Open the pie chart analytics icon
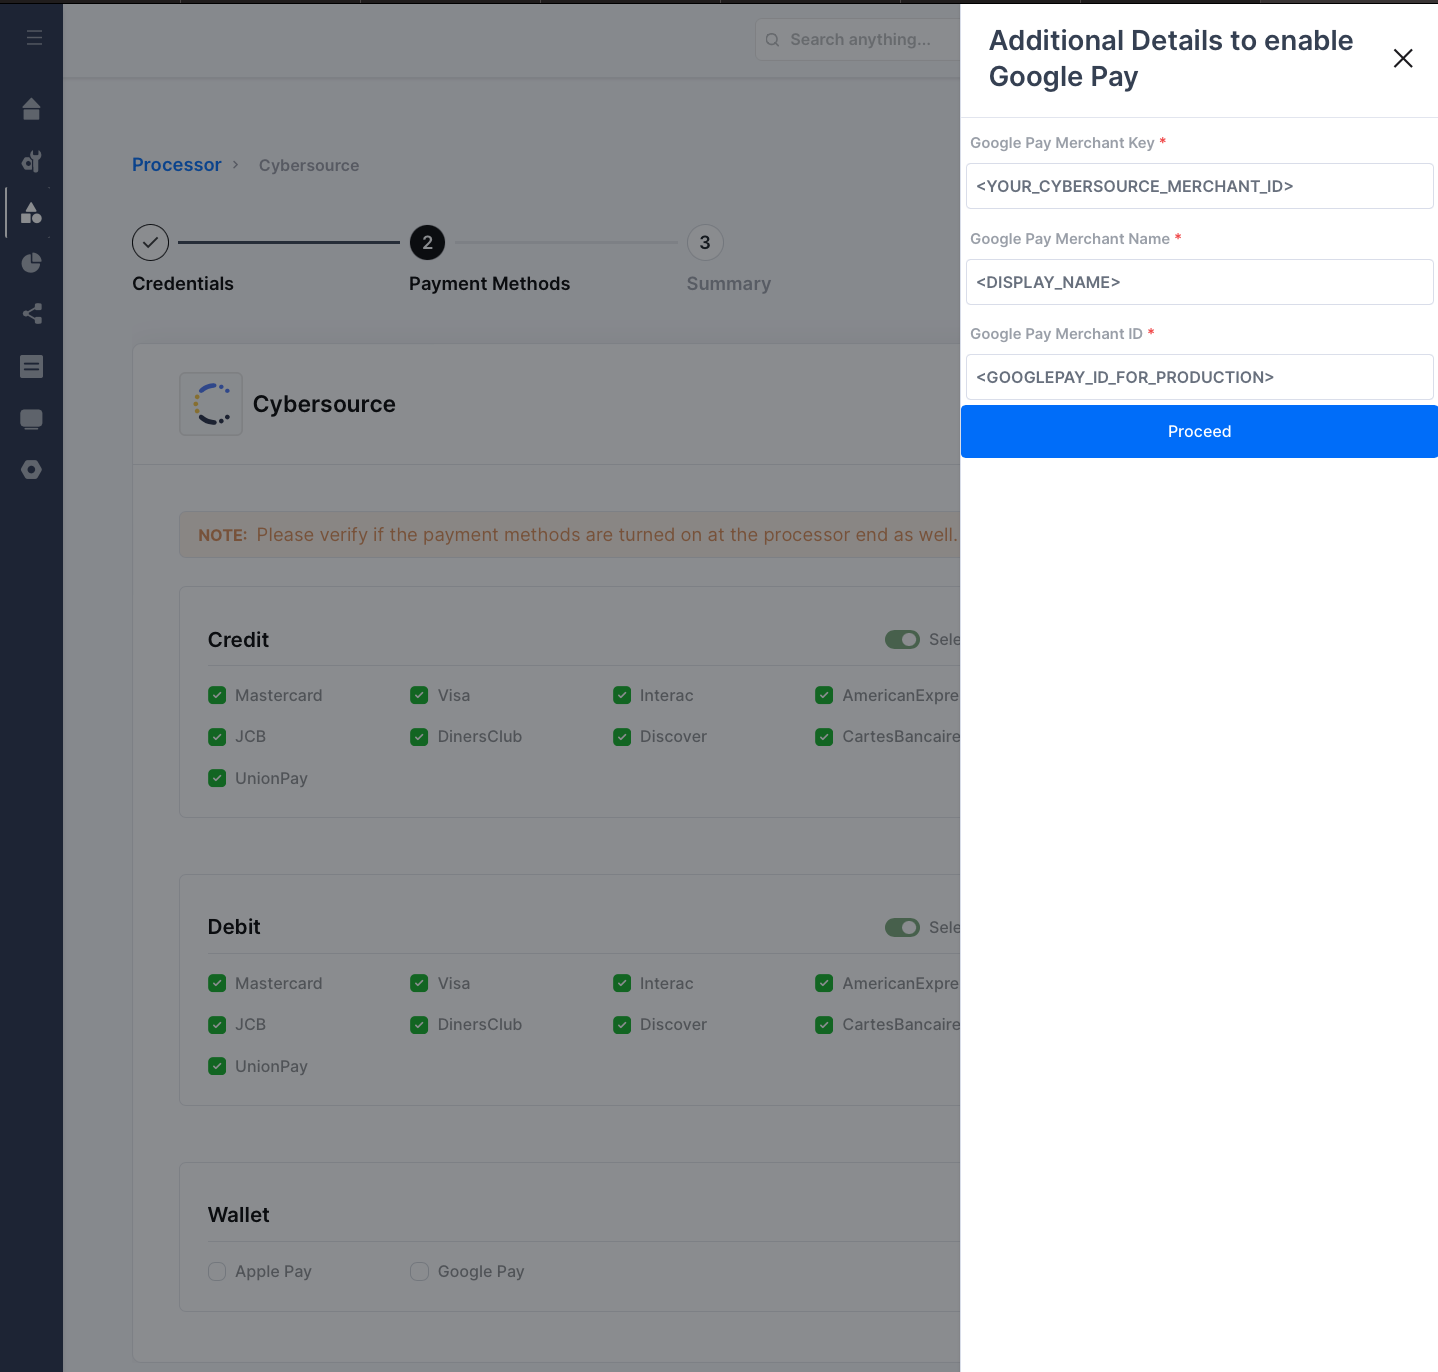The height and width of the screenshot is (1372, 1438). pyautogui.click(x=31, y=263)
